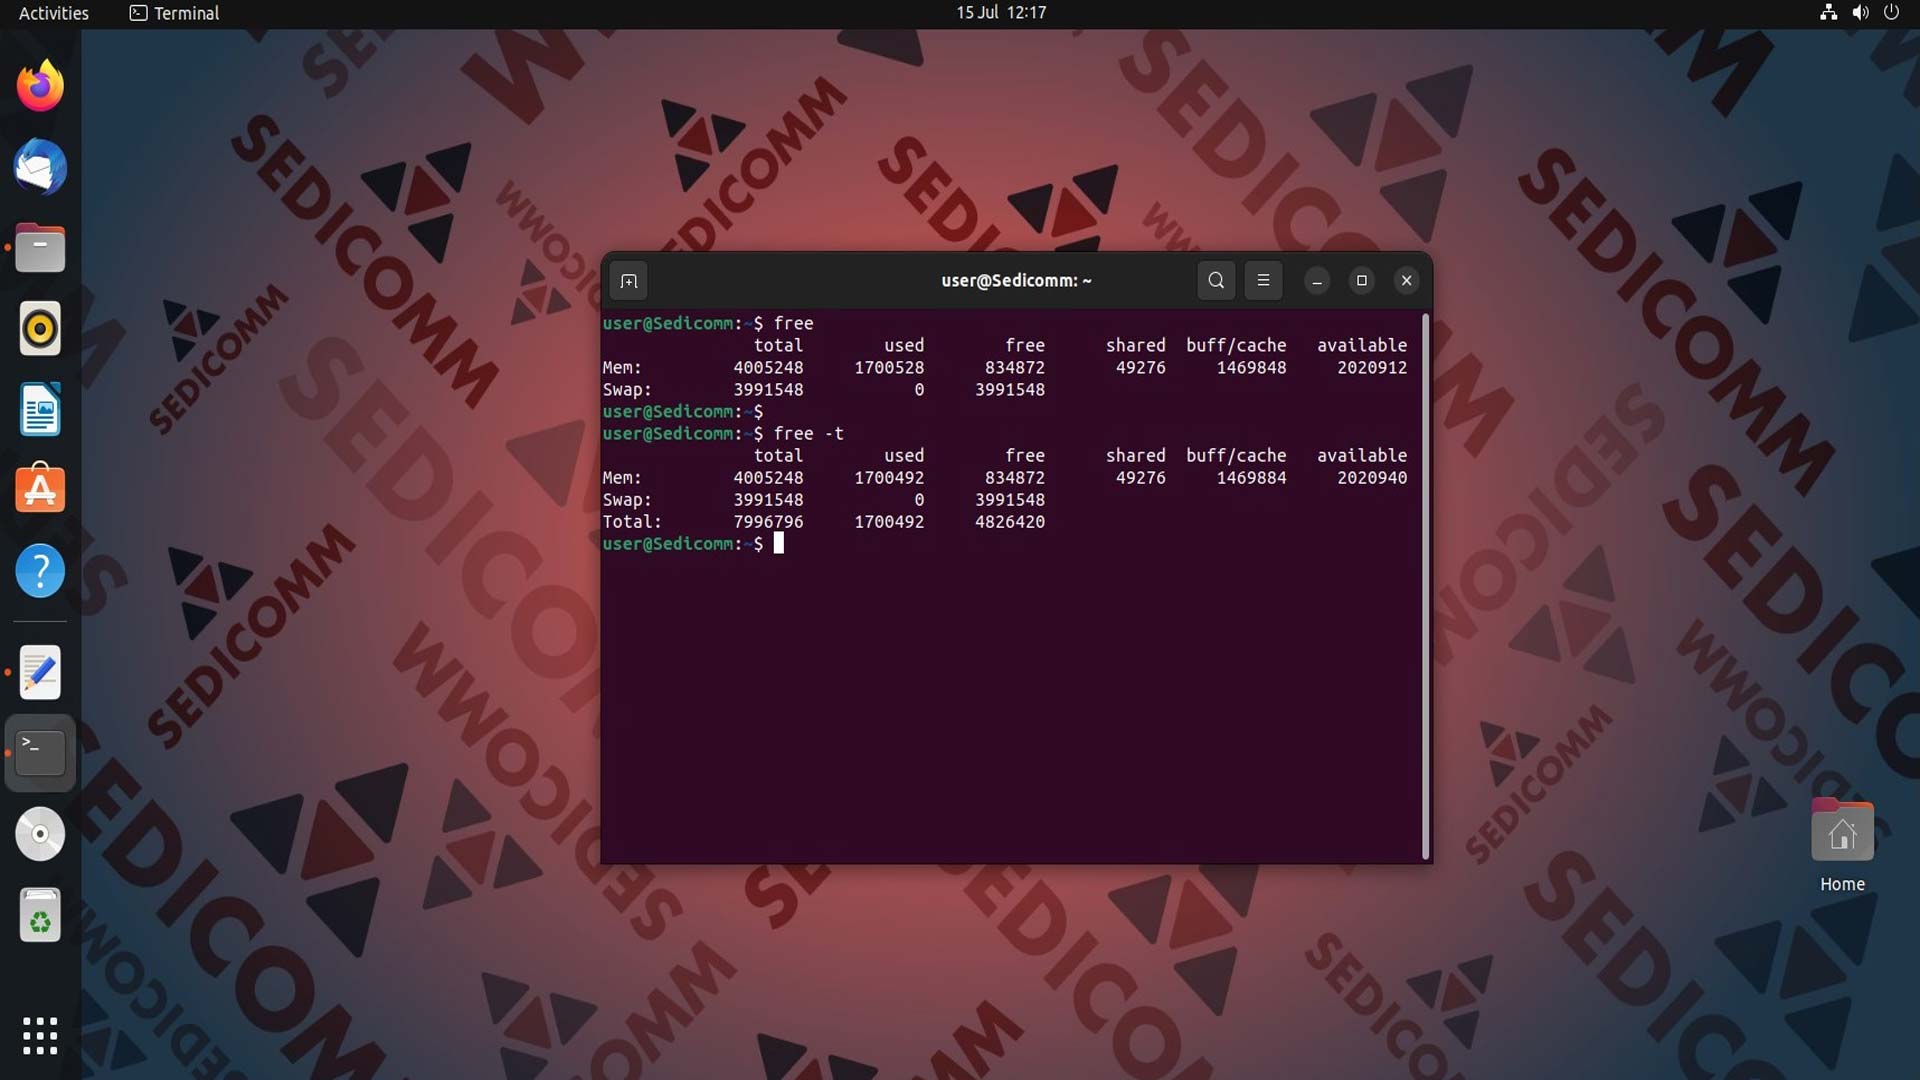
Task: Open the Files manager in the dock
Action: [x=40, y=248]
